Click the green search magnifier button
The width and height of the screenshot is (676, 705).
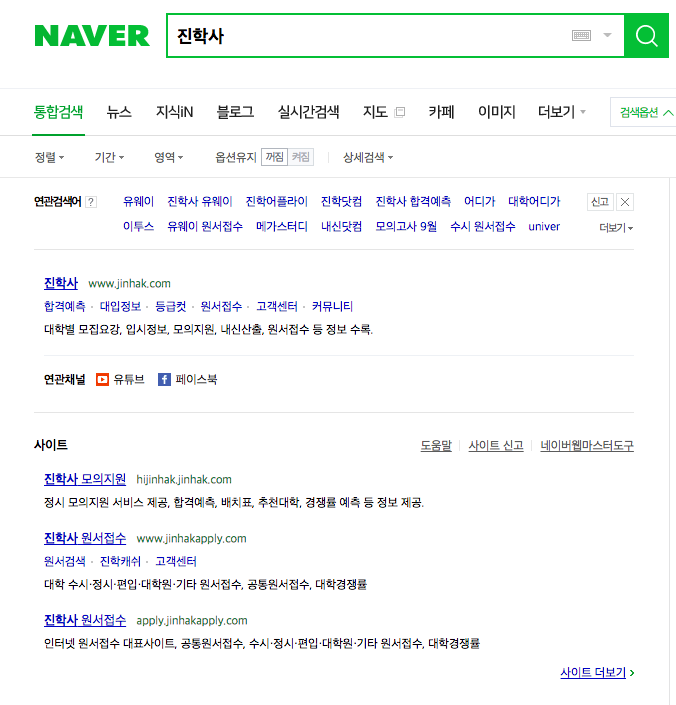[646, 36]
